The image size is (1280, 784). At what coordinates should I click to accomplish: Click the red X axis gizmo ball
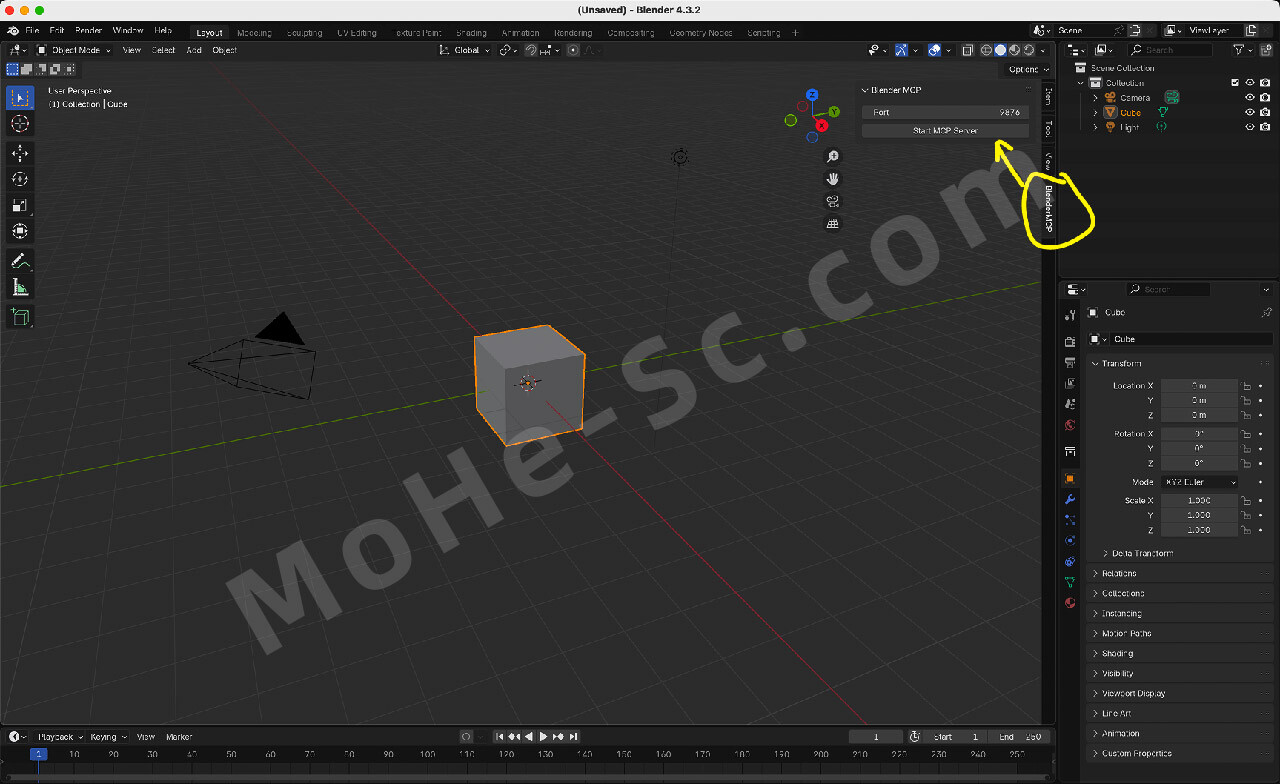821,125
